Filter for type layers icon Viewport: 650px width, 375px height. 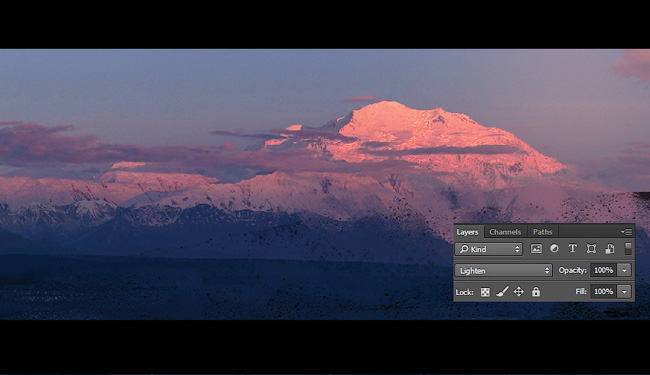(572, 249)
